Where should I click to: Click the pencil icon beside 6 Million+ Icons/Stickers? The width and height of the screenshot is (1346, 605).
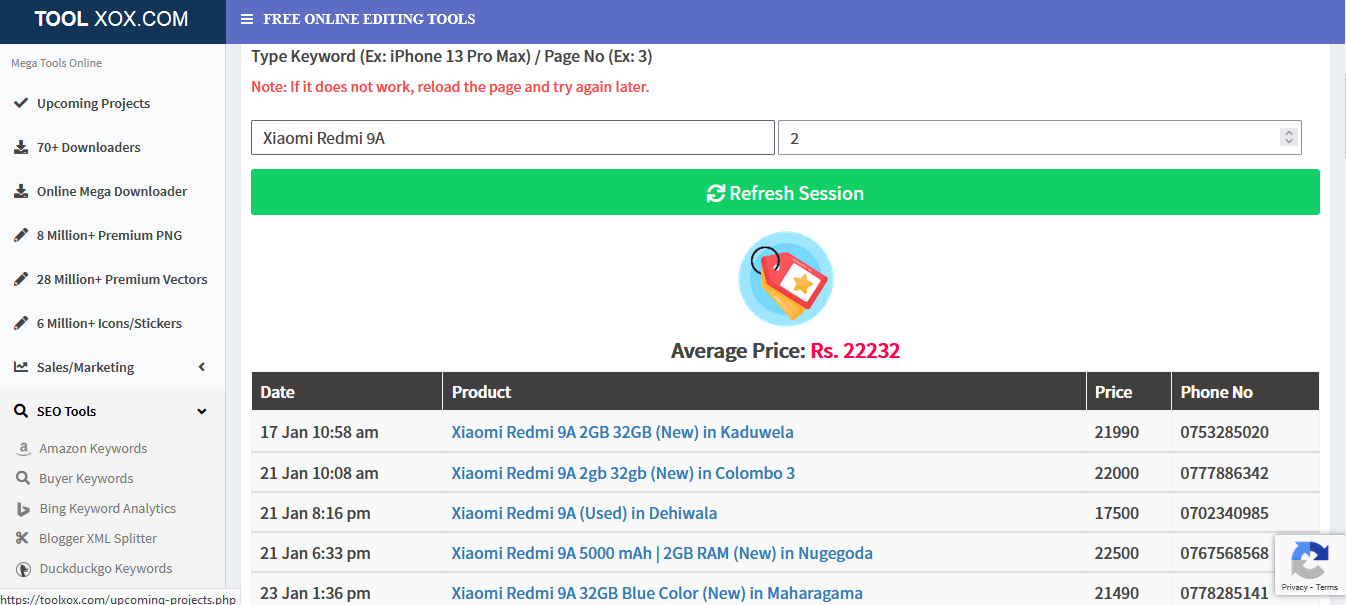coord(21,323)
